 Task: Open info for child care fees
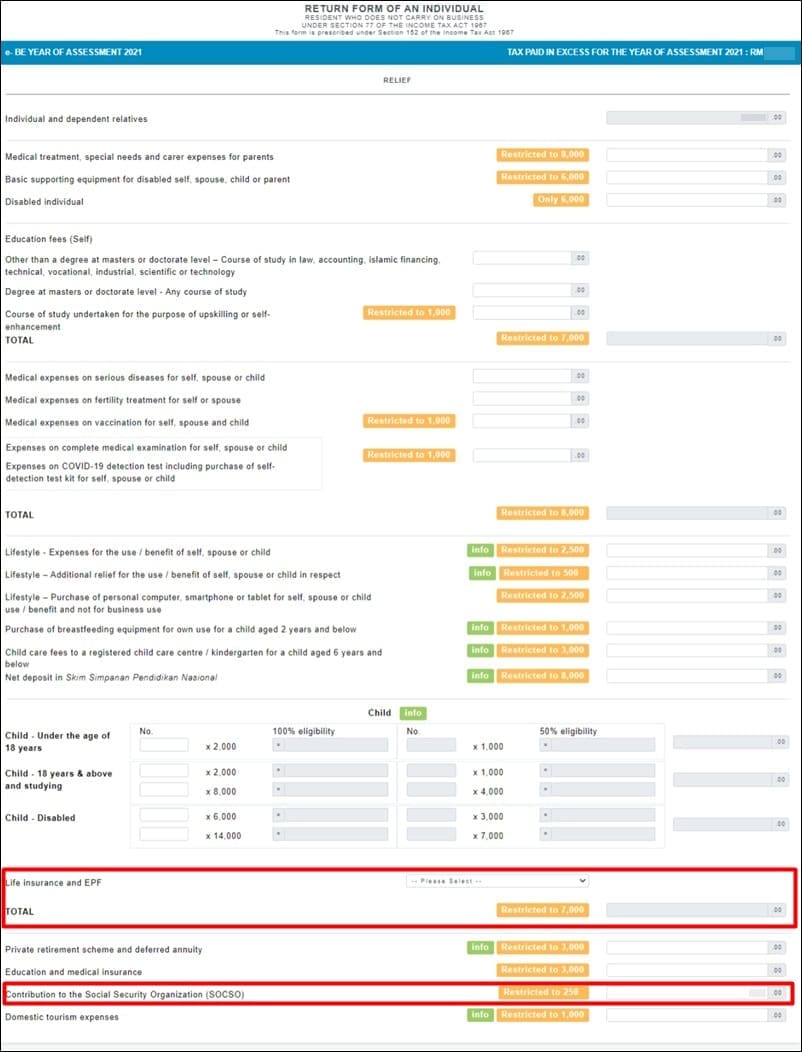point(480,651)
